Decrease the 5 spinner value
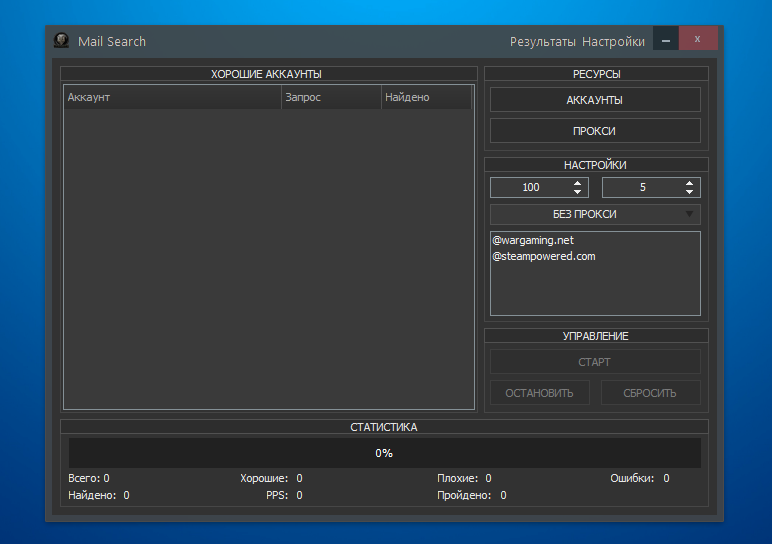 (x=690, y=192)
